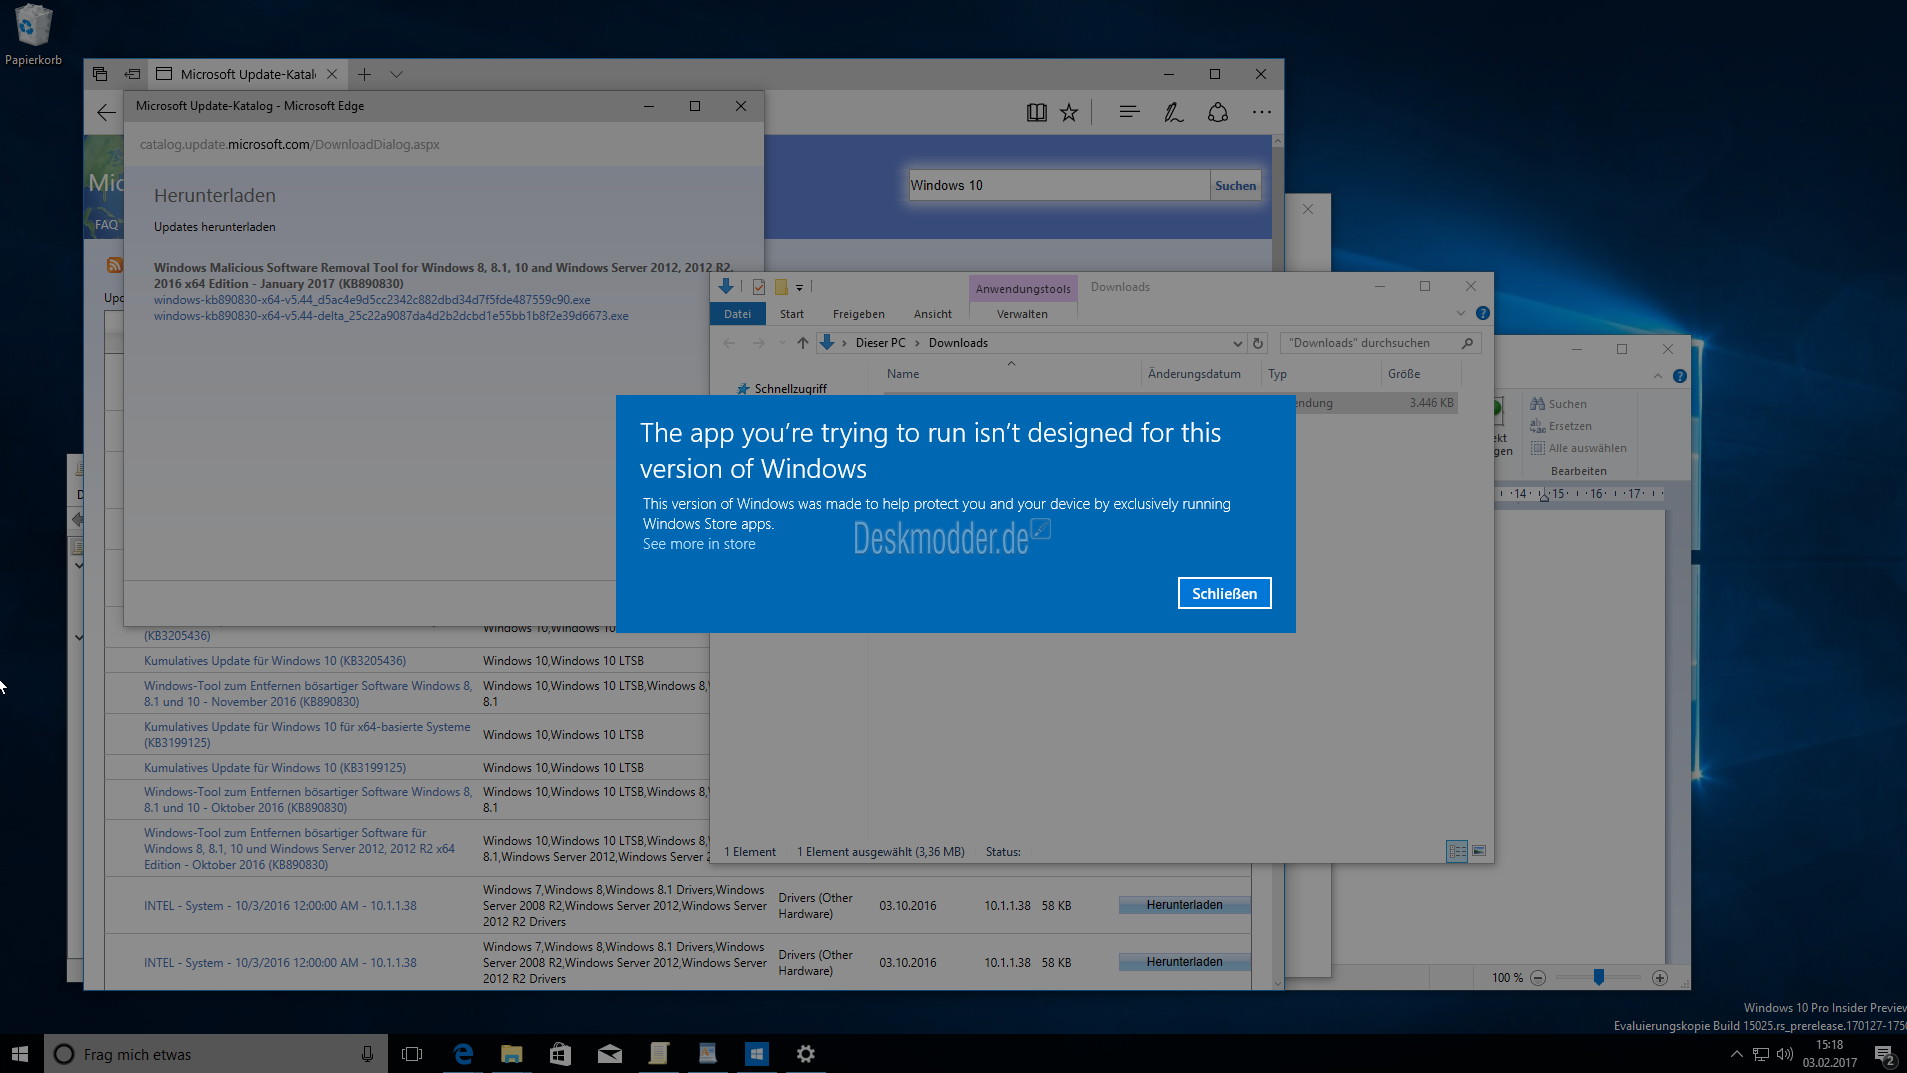Viewport: 1907px width, 1073px height.
Task: Open the Freigeben ribbon tab
Action: pos(858,314)
